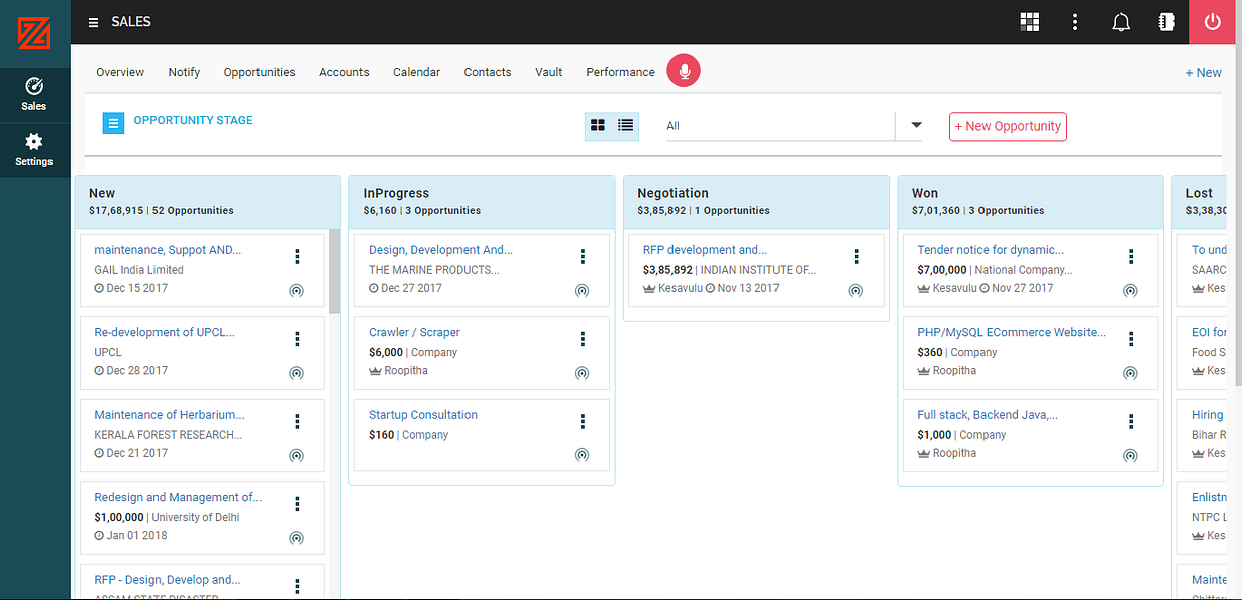Open options menu for maintenance, Suppot AND card
The width and height of the screenshot is (1242, 600).
click(297, 257)
